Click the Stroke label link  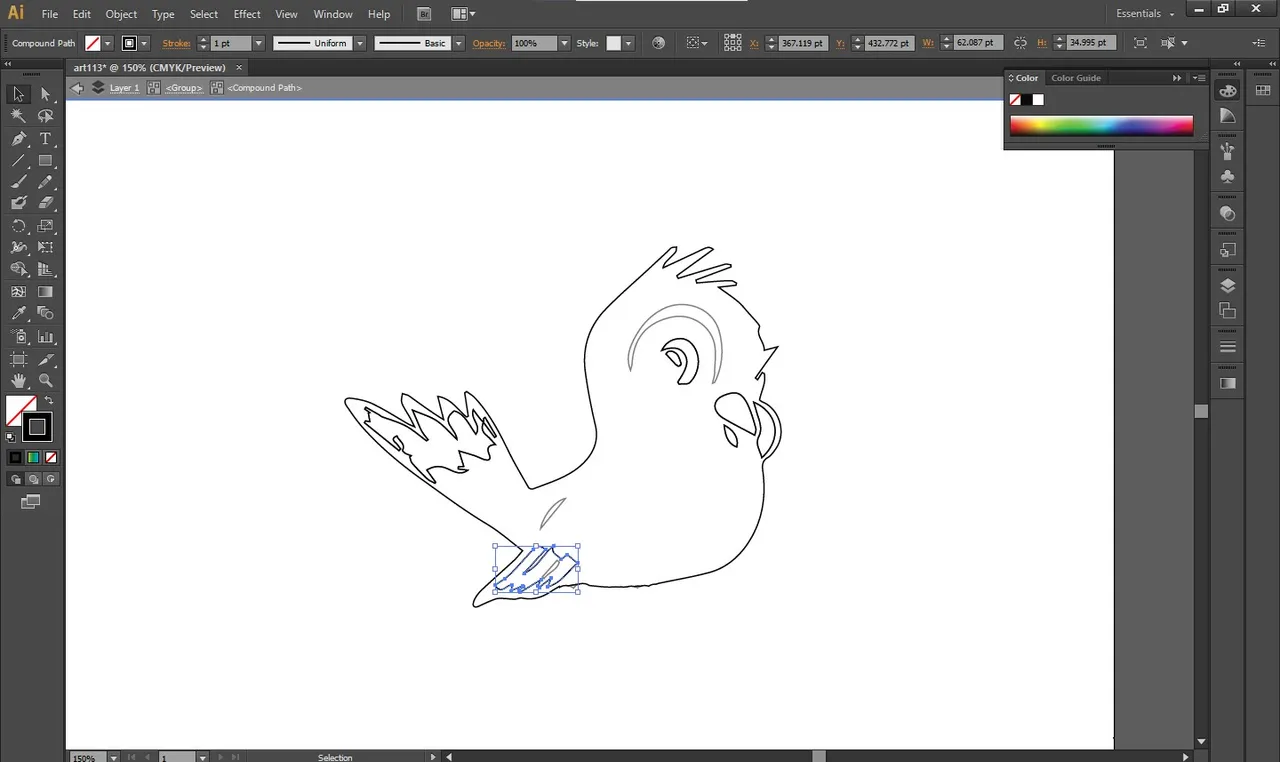pos(176,43)
